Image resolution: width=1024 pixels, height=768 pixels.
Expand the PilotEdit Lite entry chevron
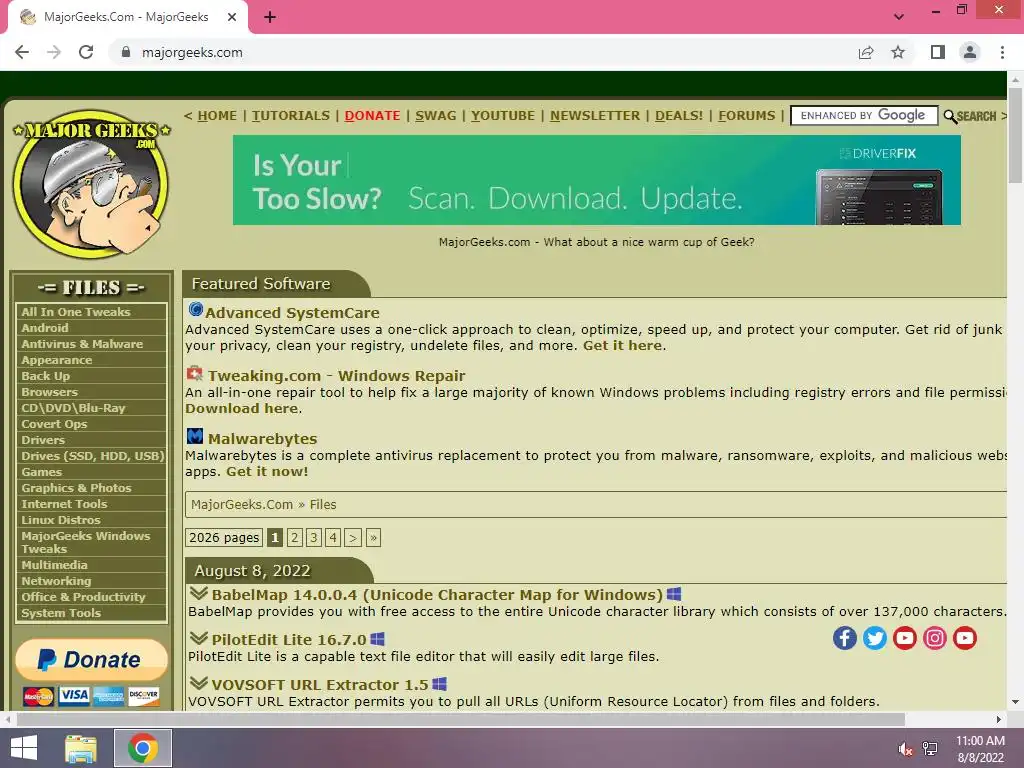click(199, 638)
